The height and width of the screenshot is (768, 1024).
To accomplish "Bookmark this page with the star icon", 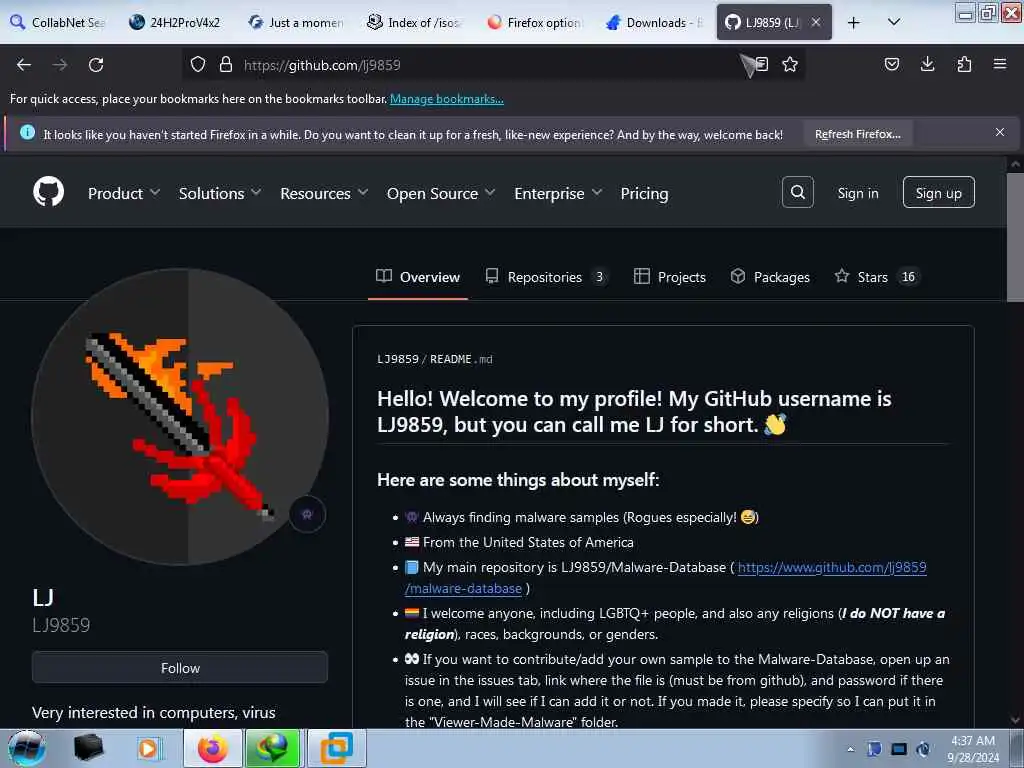I will pos(790,64).
